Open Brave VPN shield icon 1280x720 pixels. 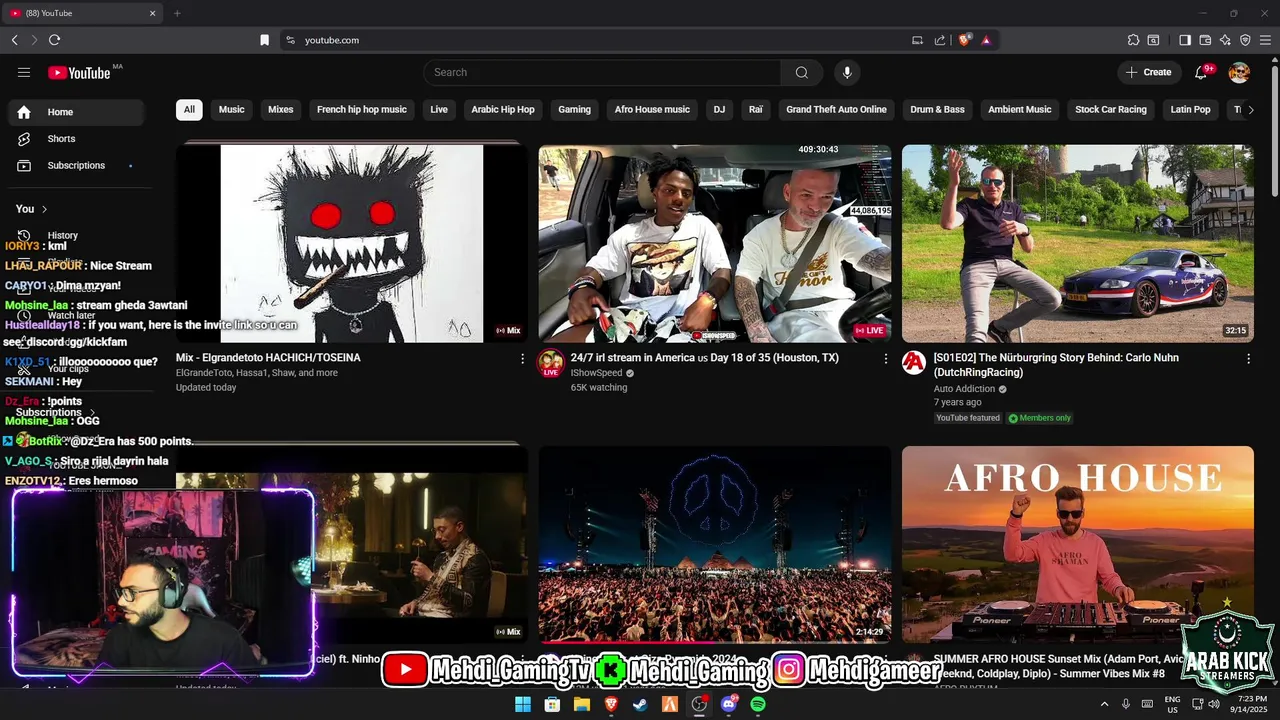1245,40
